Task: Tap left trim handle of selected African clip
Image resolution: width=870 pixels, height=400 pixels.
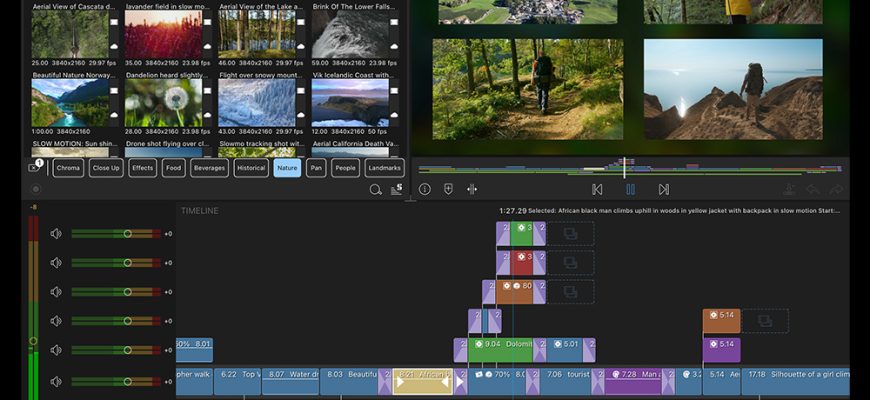Action: pyautogui.click(x=400, y=382)
